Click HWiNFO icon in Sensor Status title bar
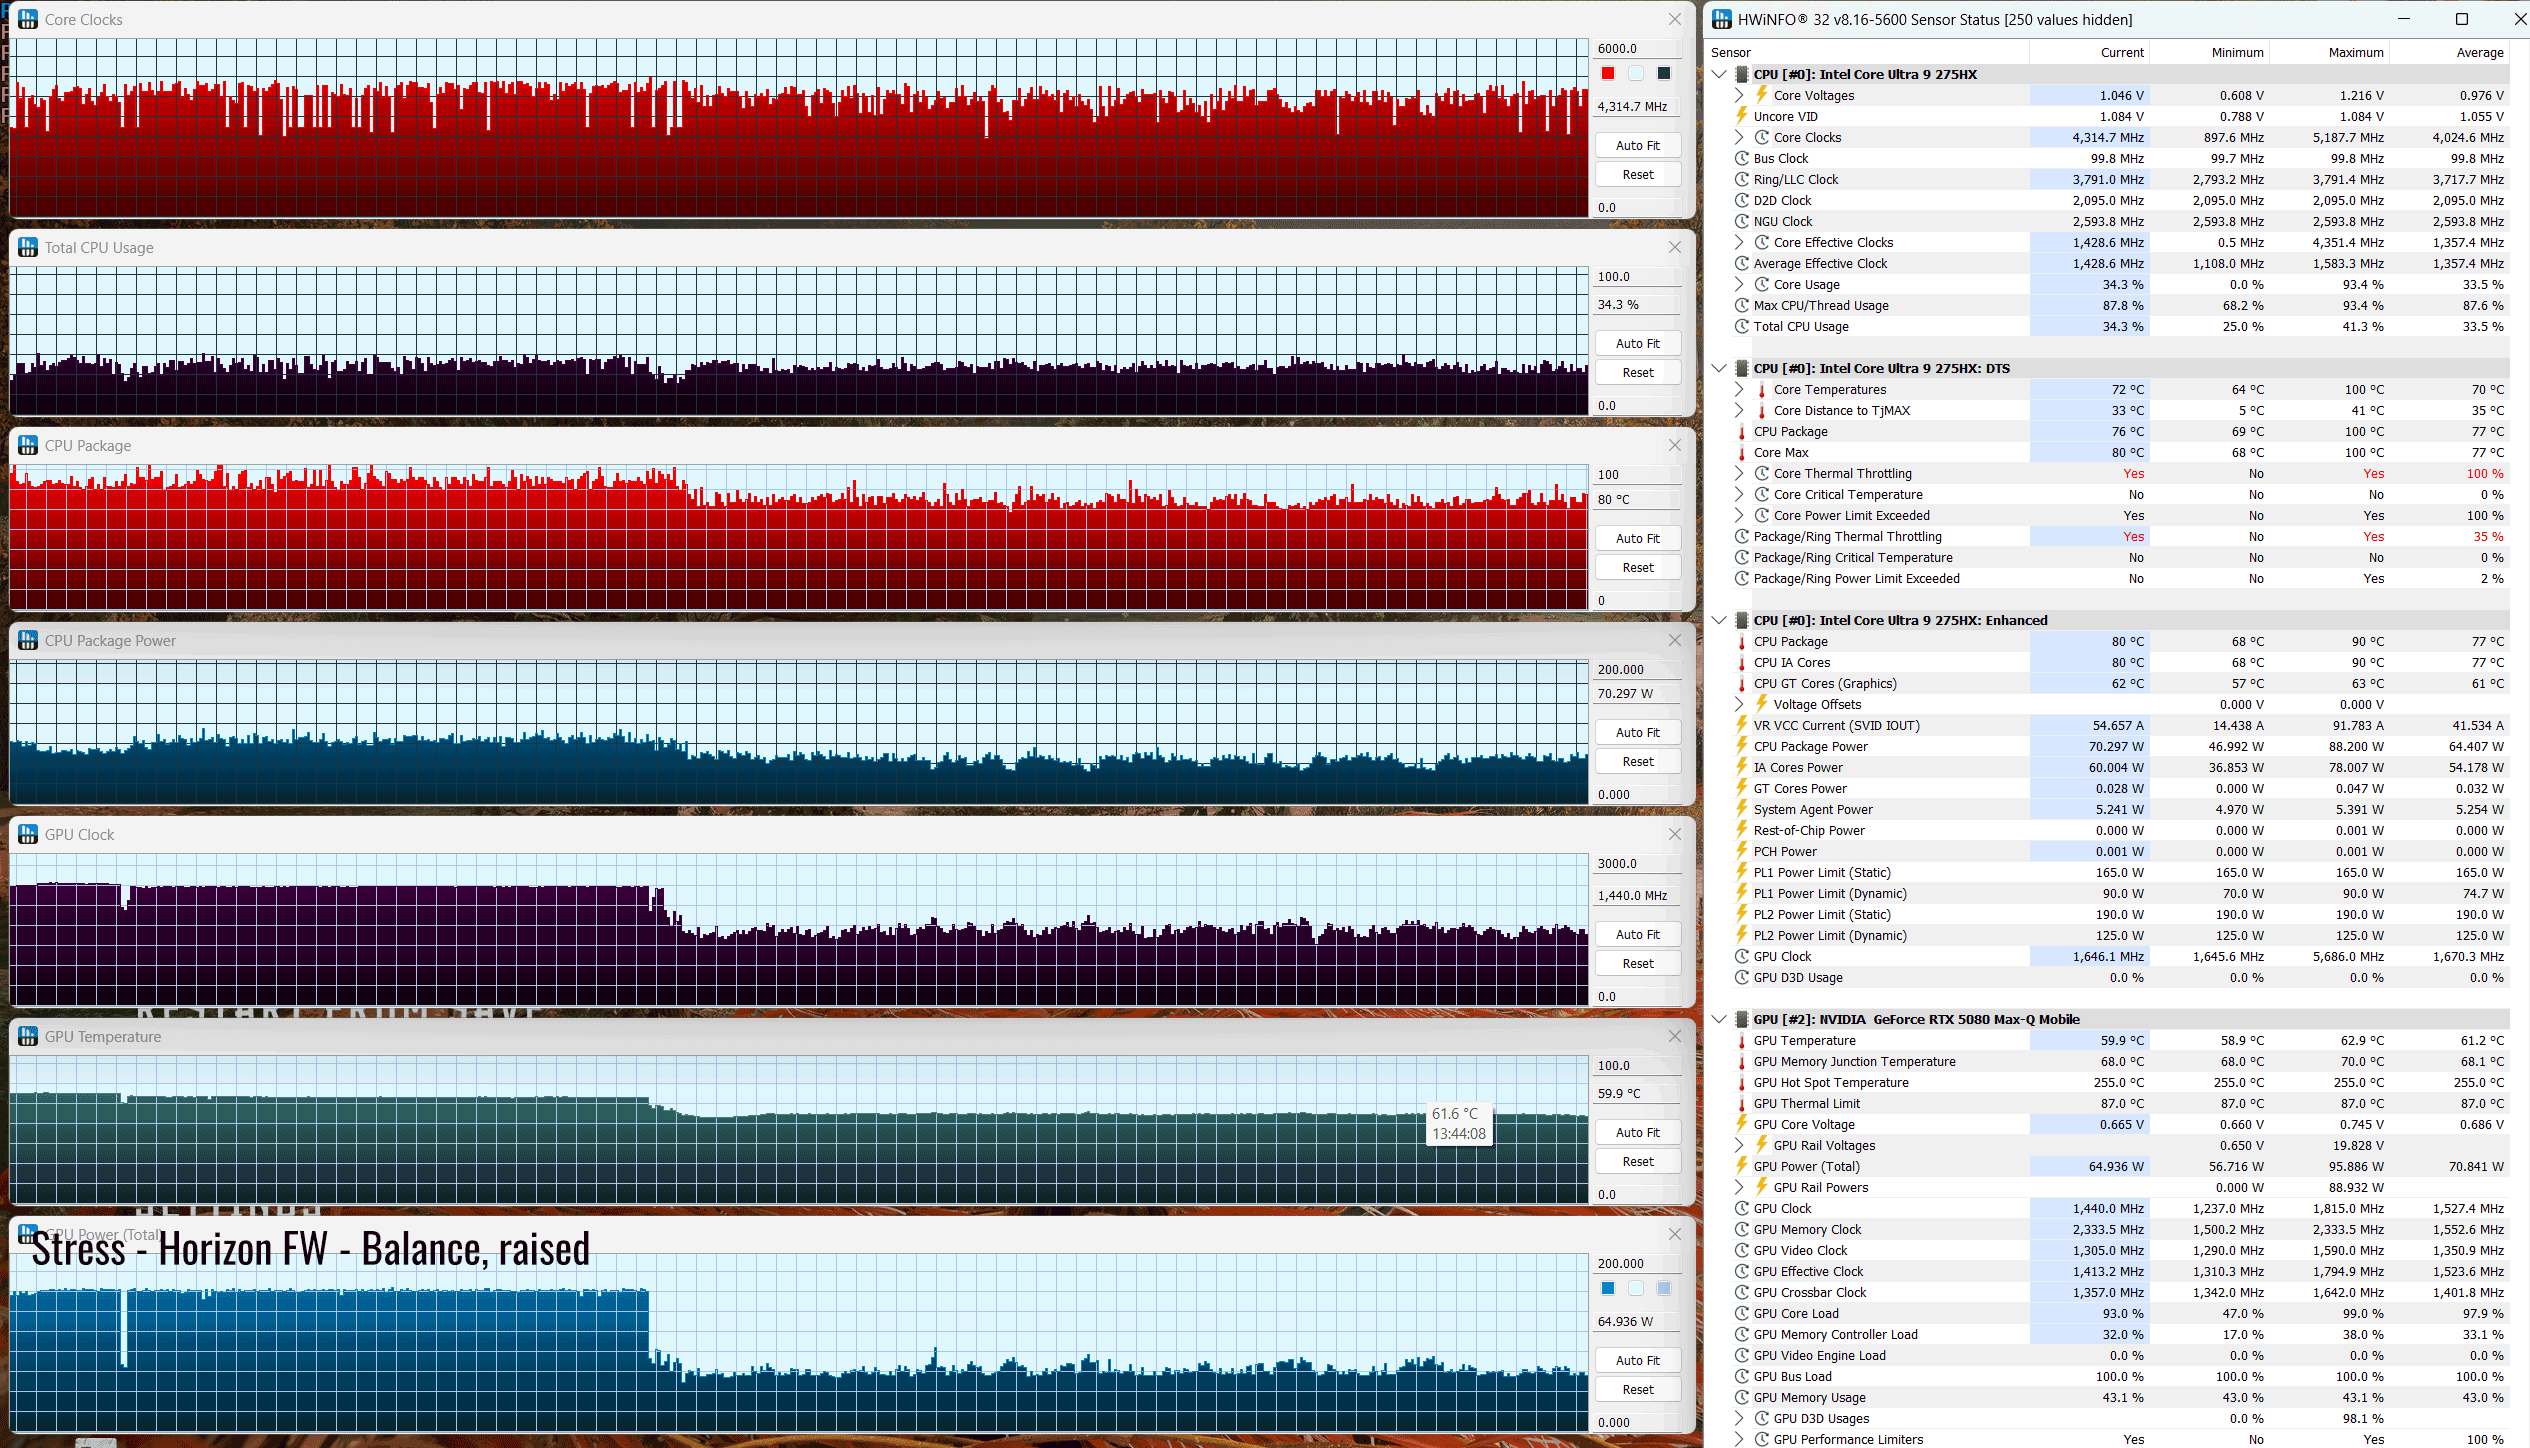 [x=1721, y=19]
